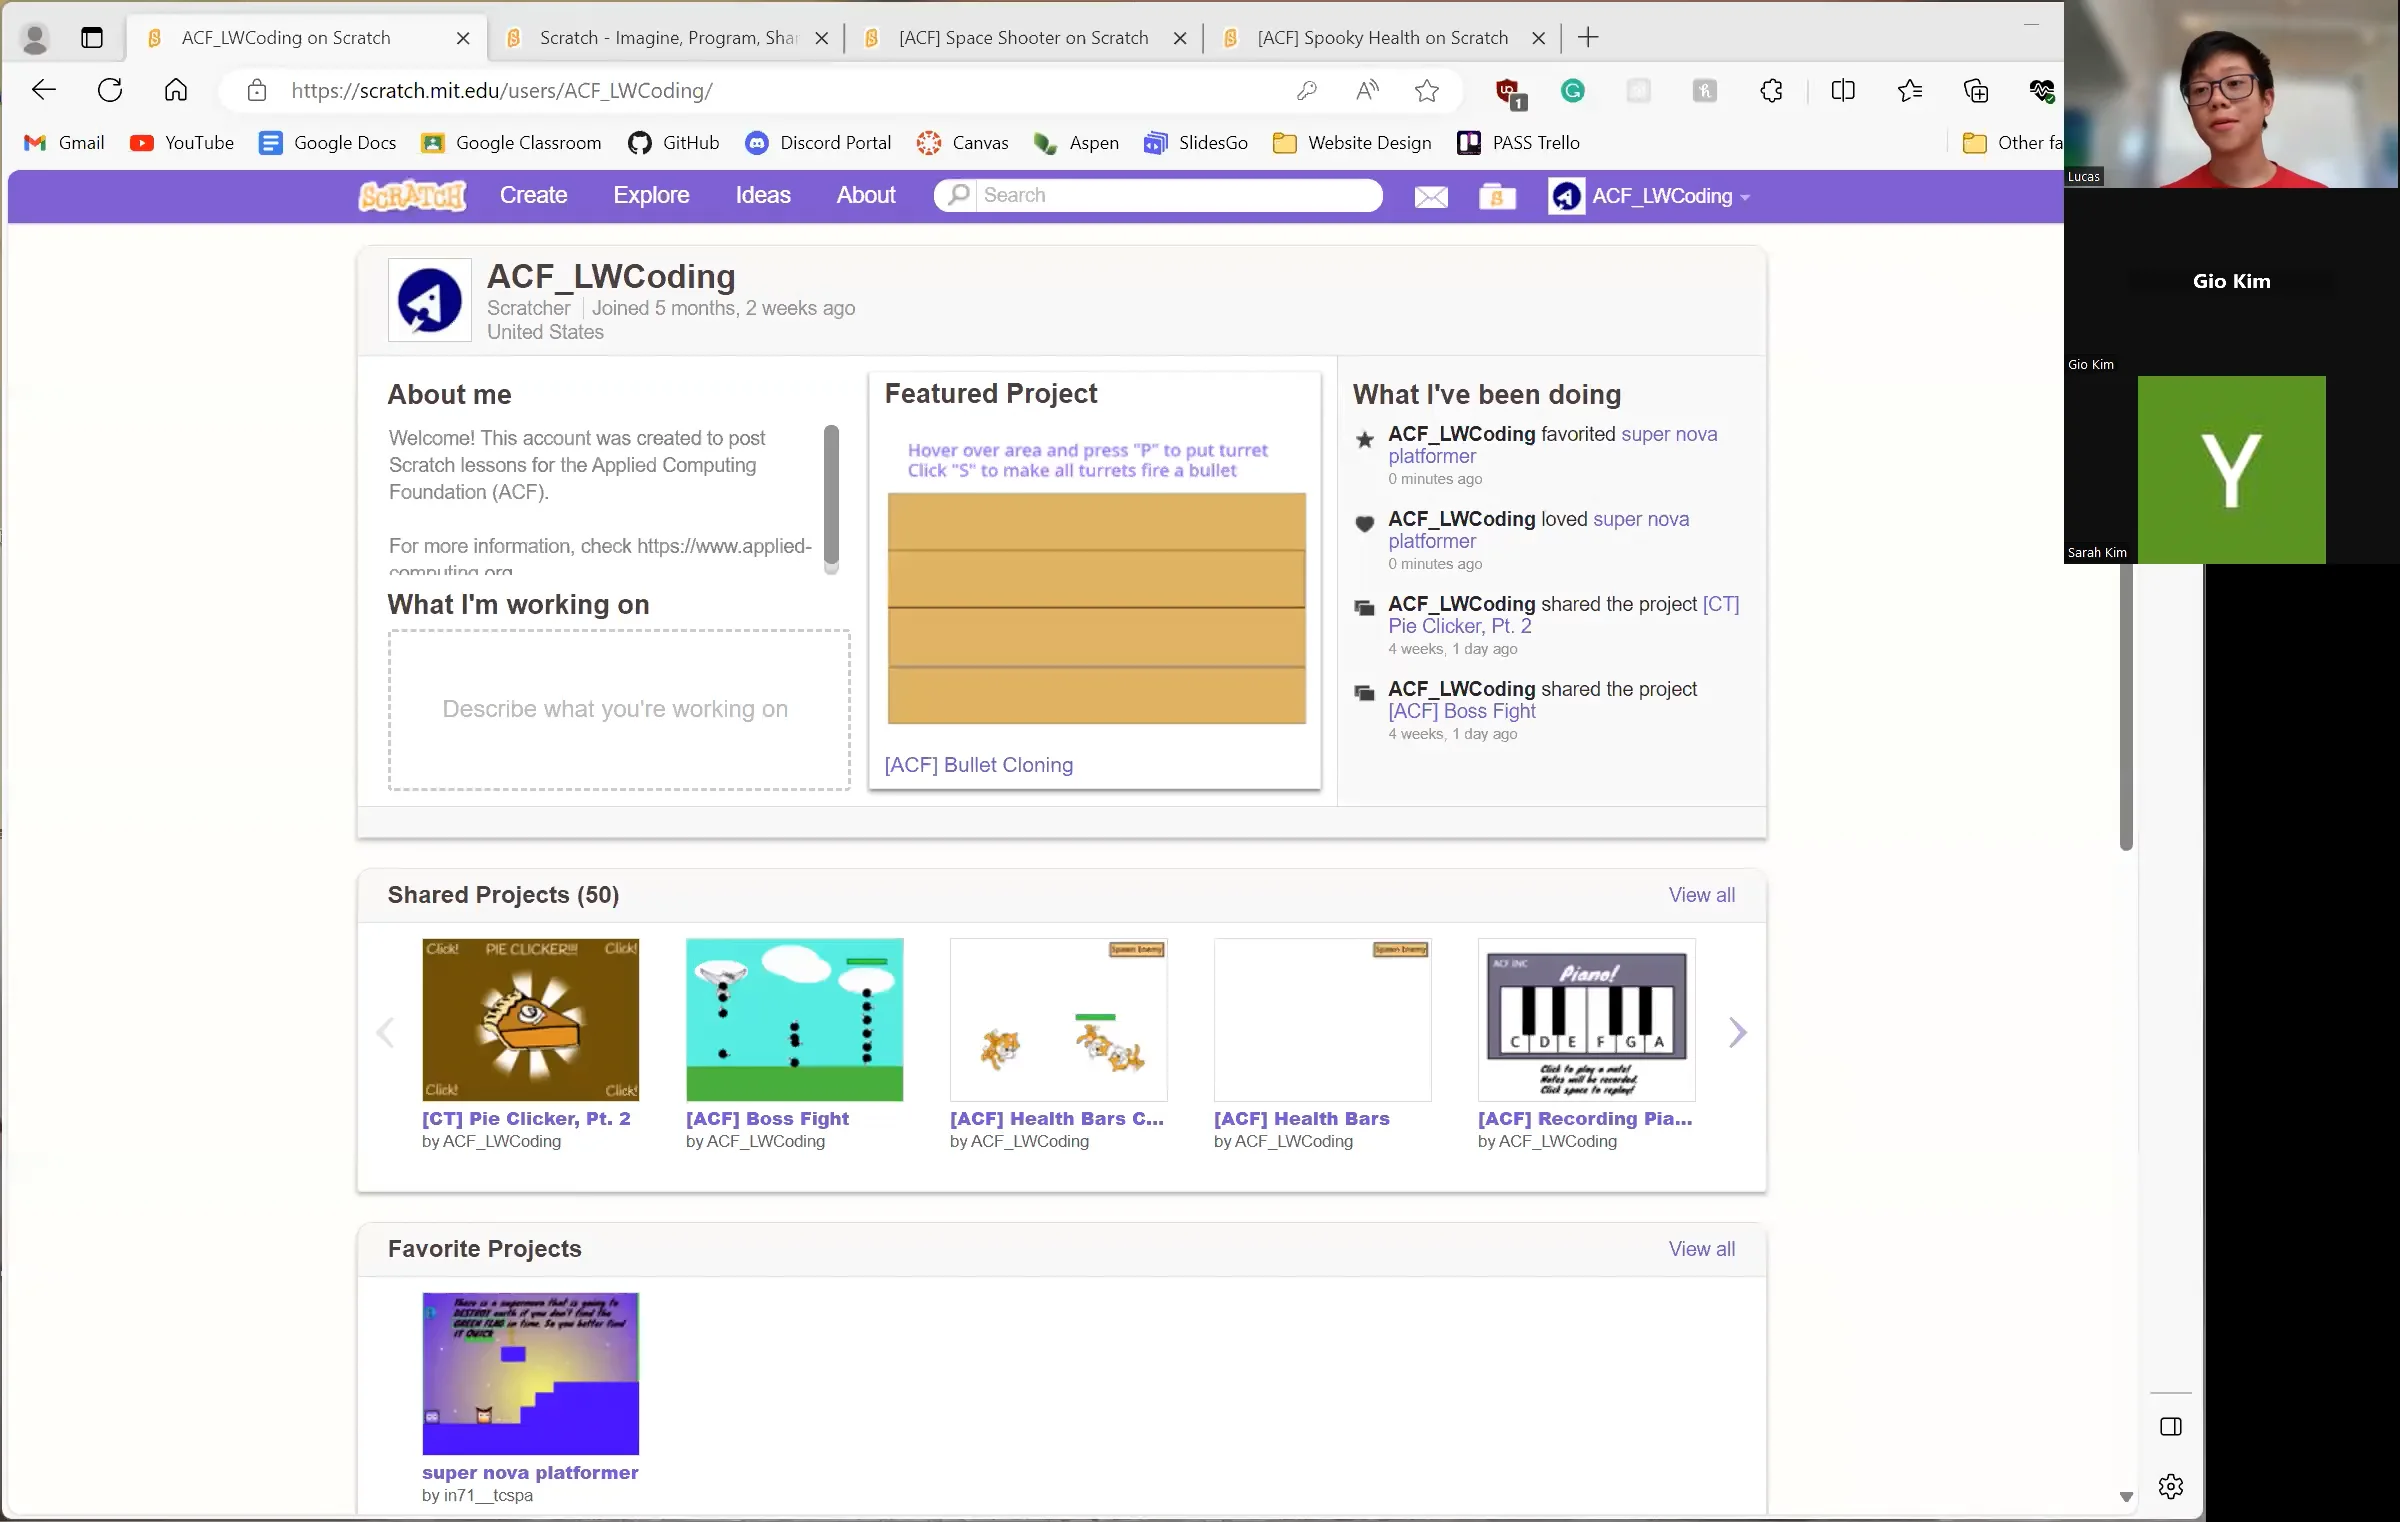Open My Stuff using the folder icon

(x=1495, y=196)
